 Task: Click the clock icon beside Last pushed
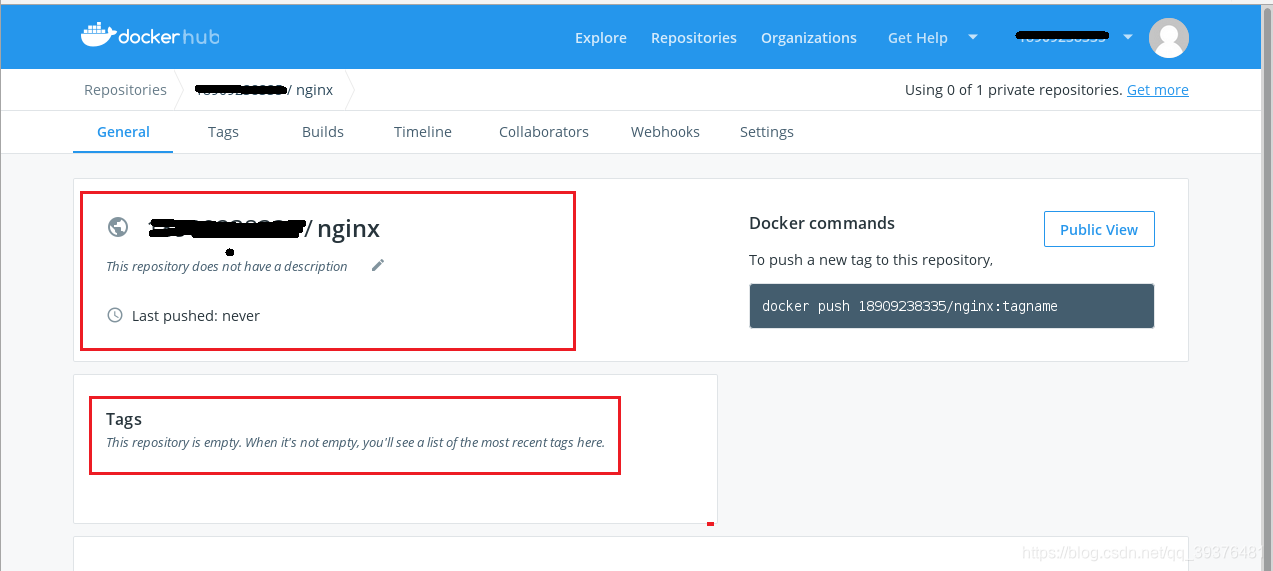(x=115, y=315)
